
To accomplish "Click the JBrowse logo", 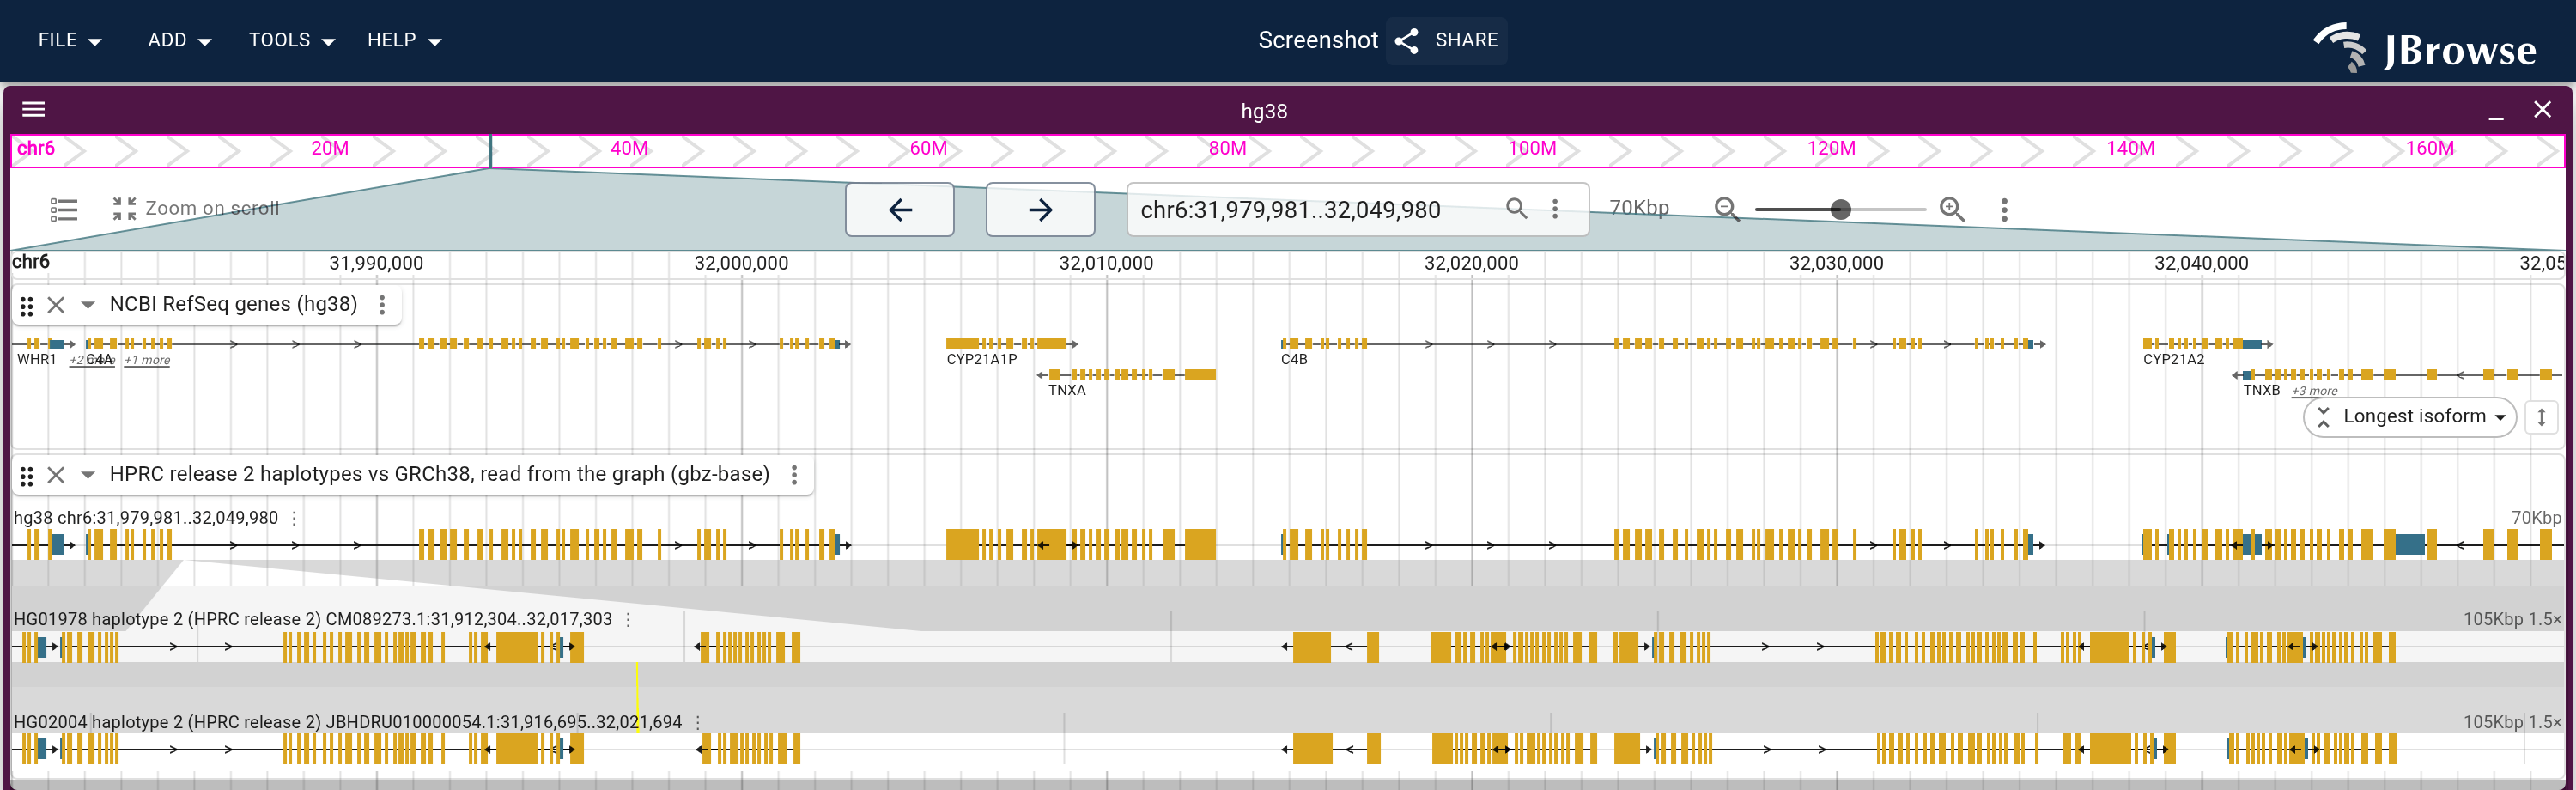I will (2424, 46).
